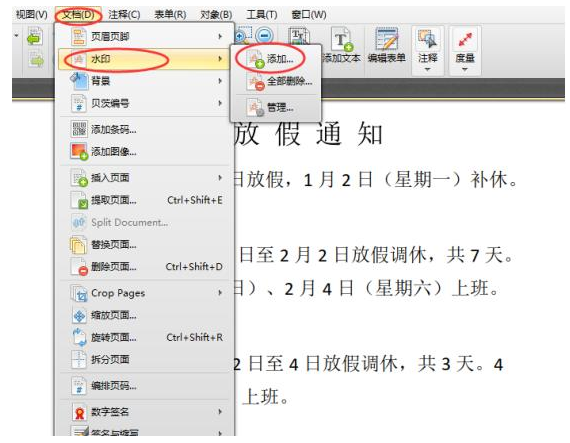Click the 删除页面 red minus icon
This screenshot has width=570, height=443.
79,267
